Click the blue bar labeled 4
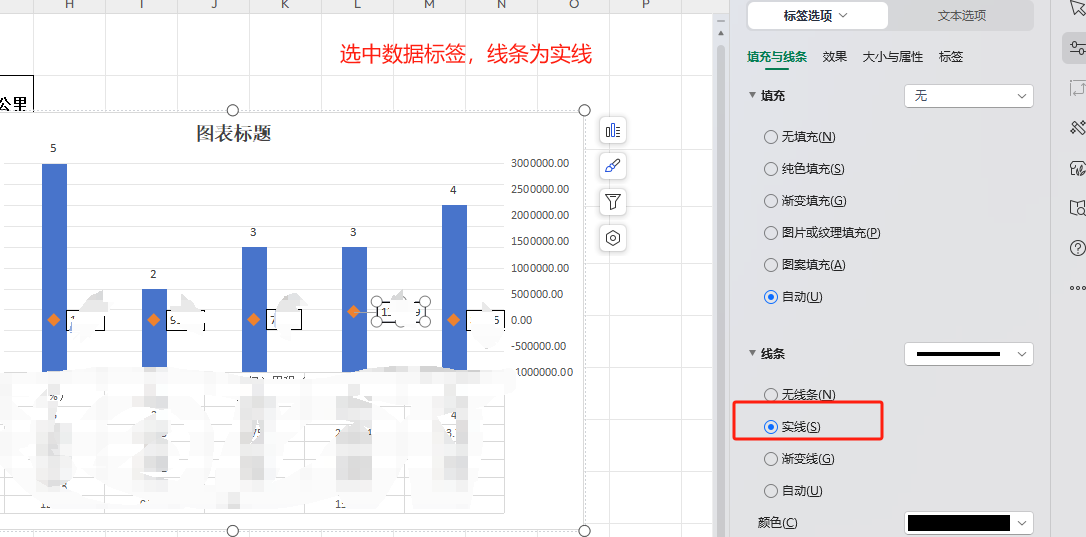Image resolution: width=1086 pixels, height=537 pixels. pyautogui.click(x=454, y=286)
